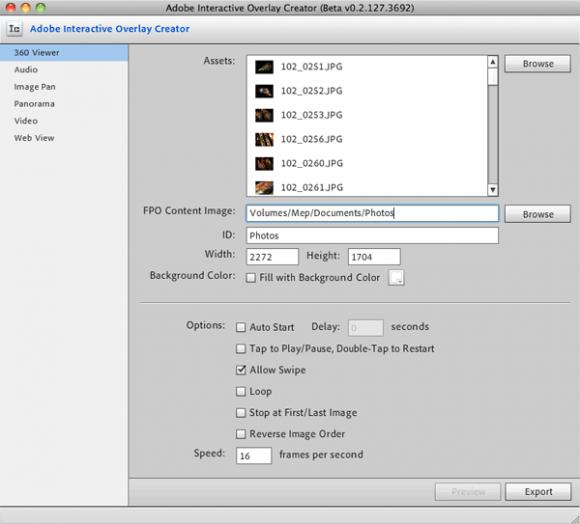Click the assets list scrollbar thumb
The image size is (580, 524).
493,77
